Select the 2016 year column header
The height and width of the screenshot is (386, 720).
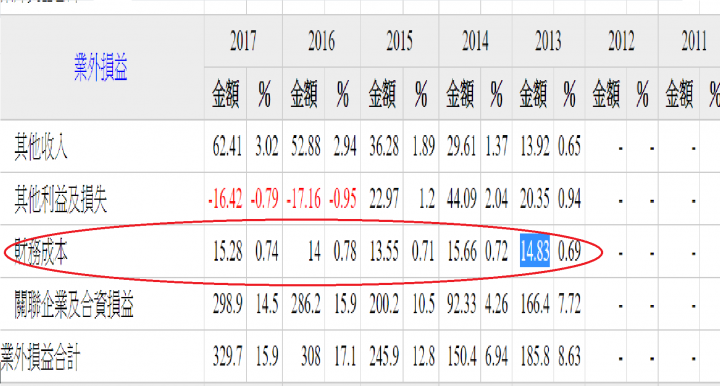click(x=321, y=41)
